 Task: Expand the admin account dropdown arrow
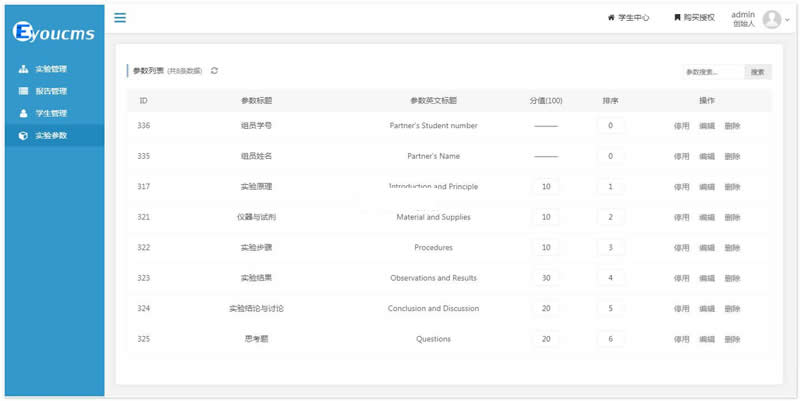click(x=787, y=20)
